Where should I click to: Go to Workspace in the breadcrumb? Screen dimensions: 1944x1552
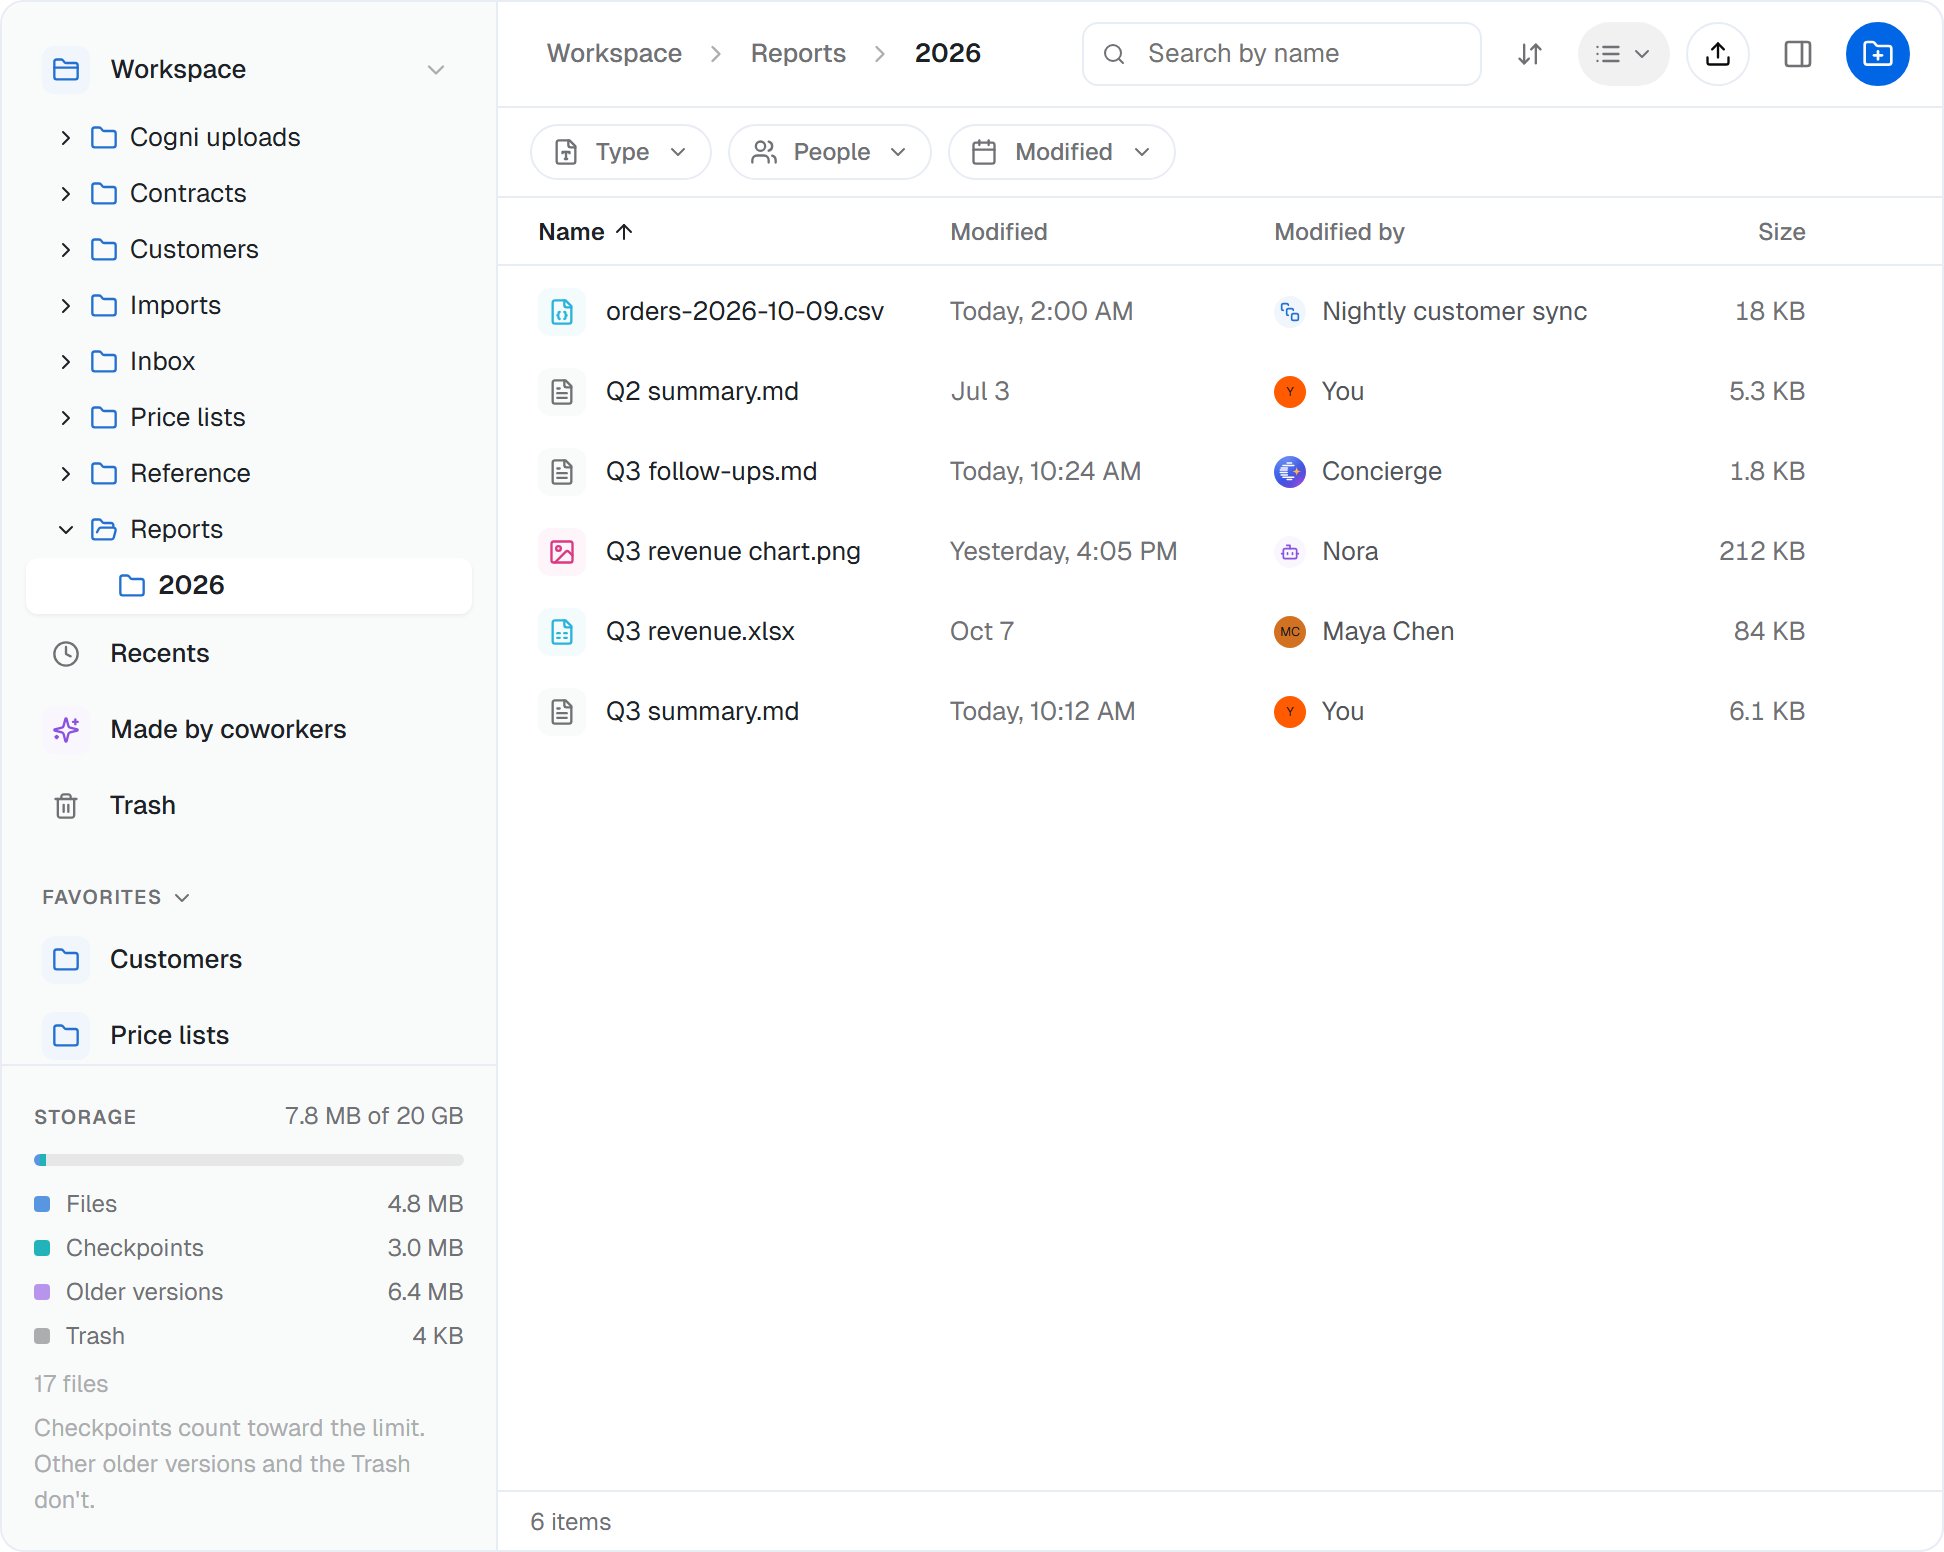pyautogui.click(x=614, y=53)
